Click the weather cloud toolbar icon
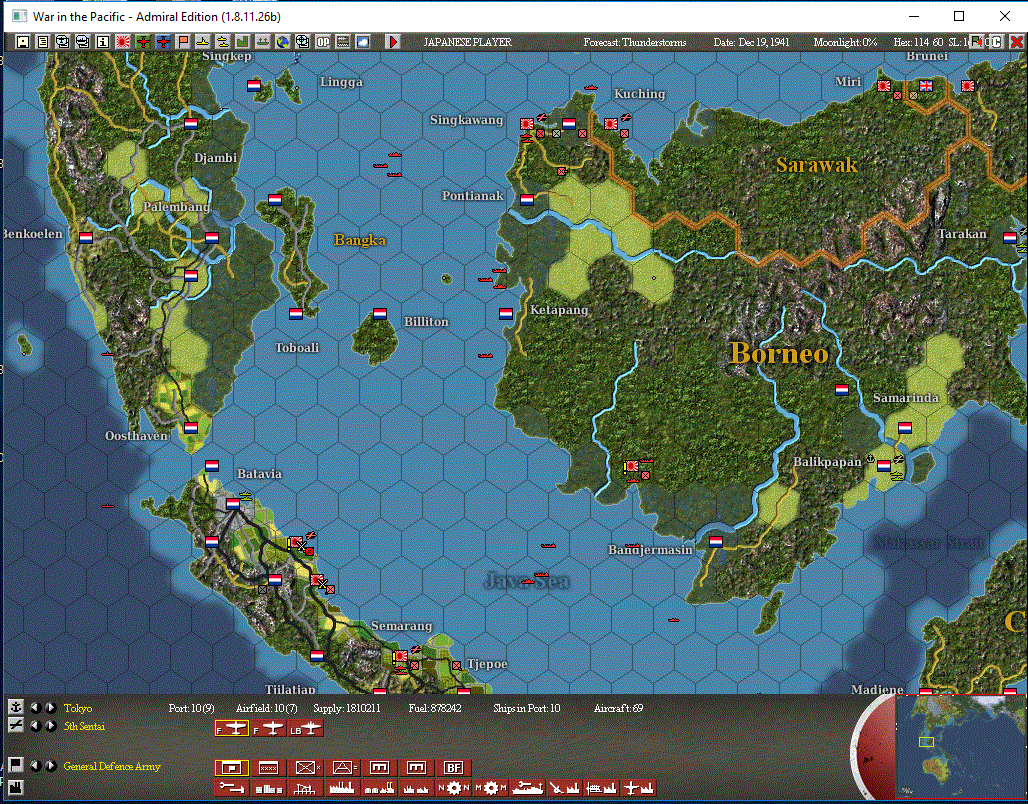The width and height of the screenshot is (1028, 804). click(363, 42)
